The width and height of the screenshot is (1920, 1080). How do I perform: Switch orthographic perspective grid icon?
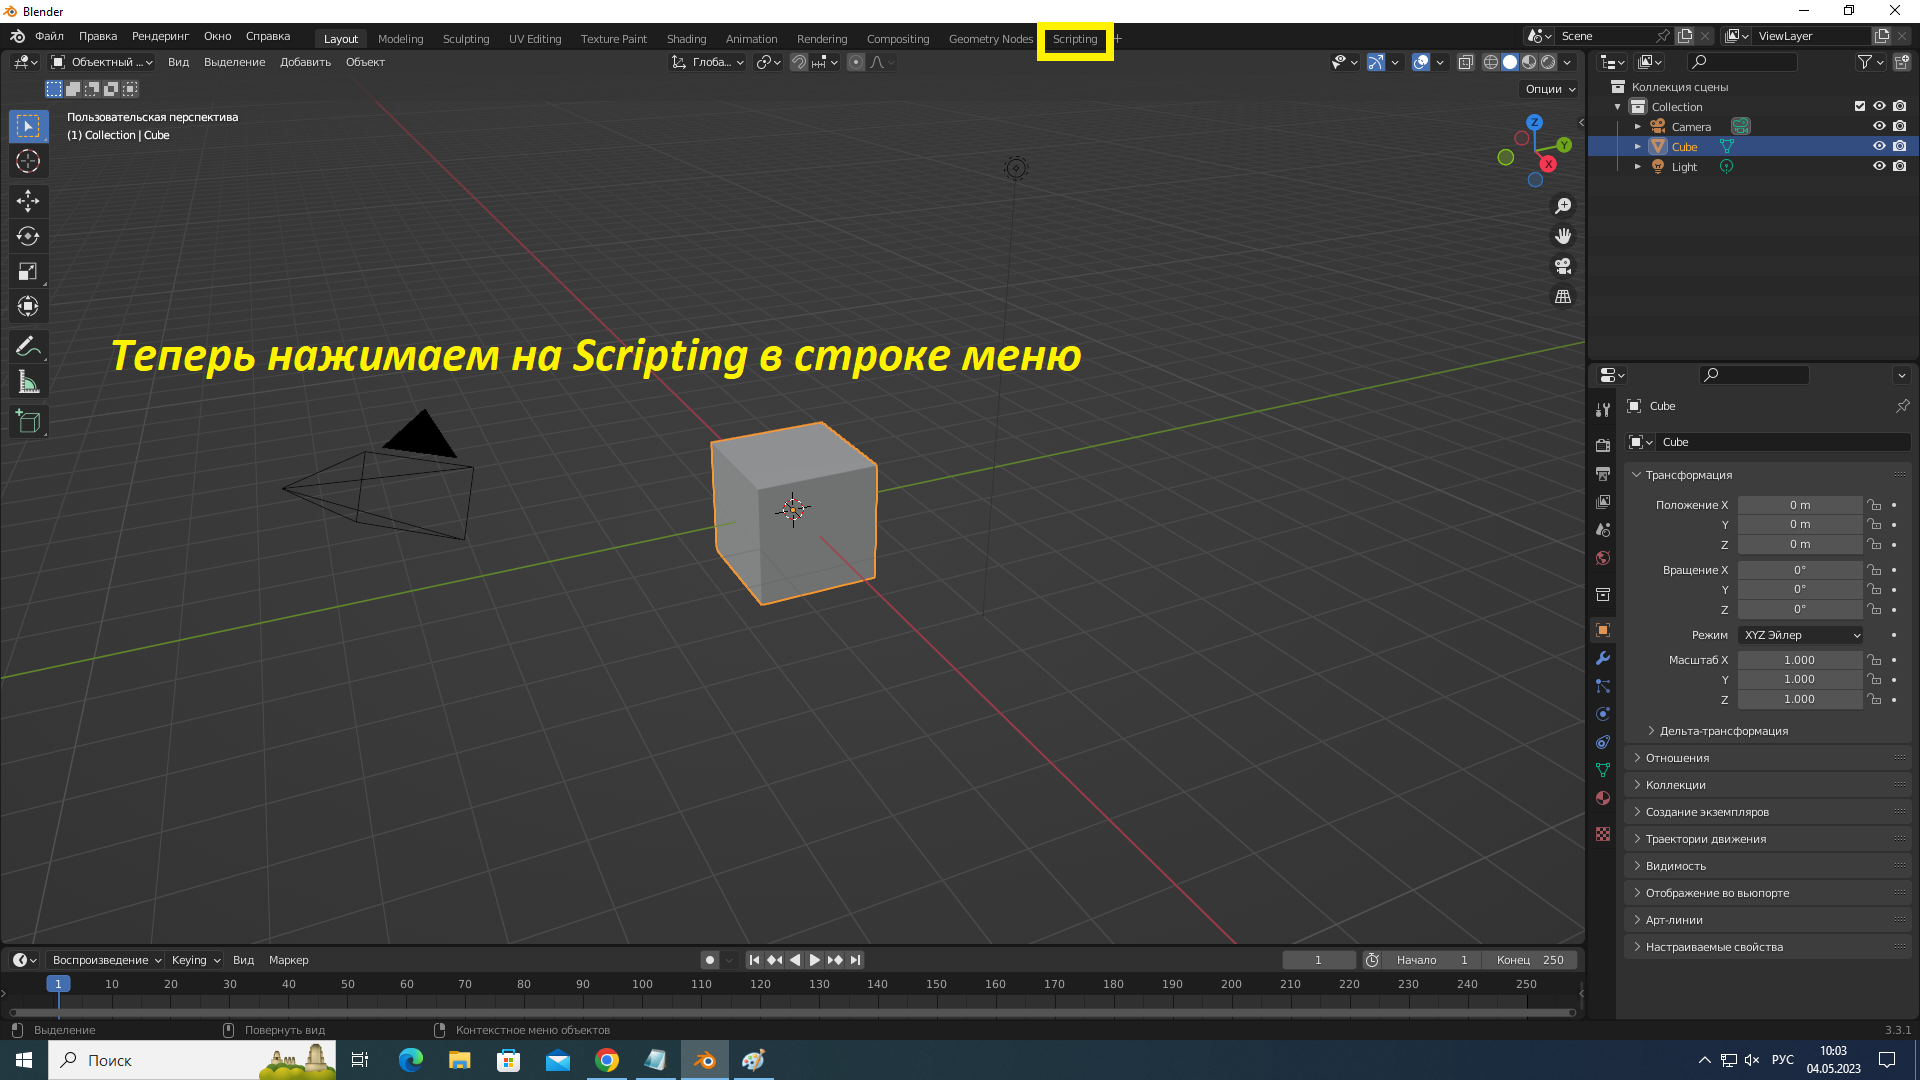coord(1562,296)
